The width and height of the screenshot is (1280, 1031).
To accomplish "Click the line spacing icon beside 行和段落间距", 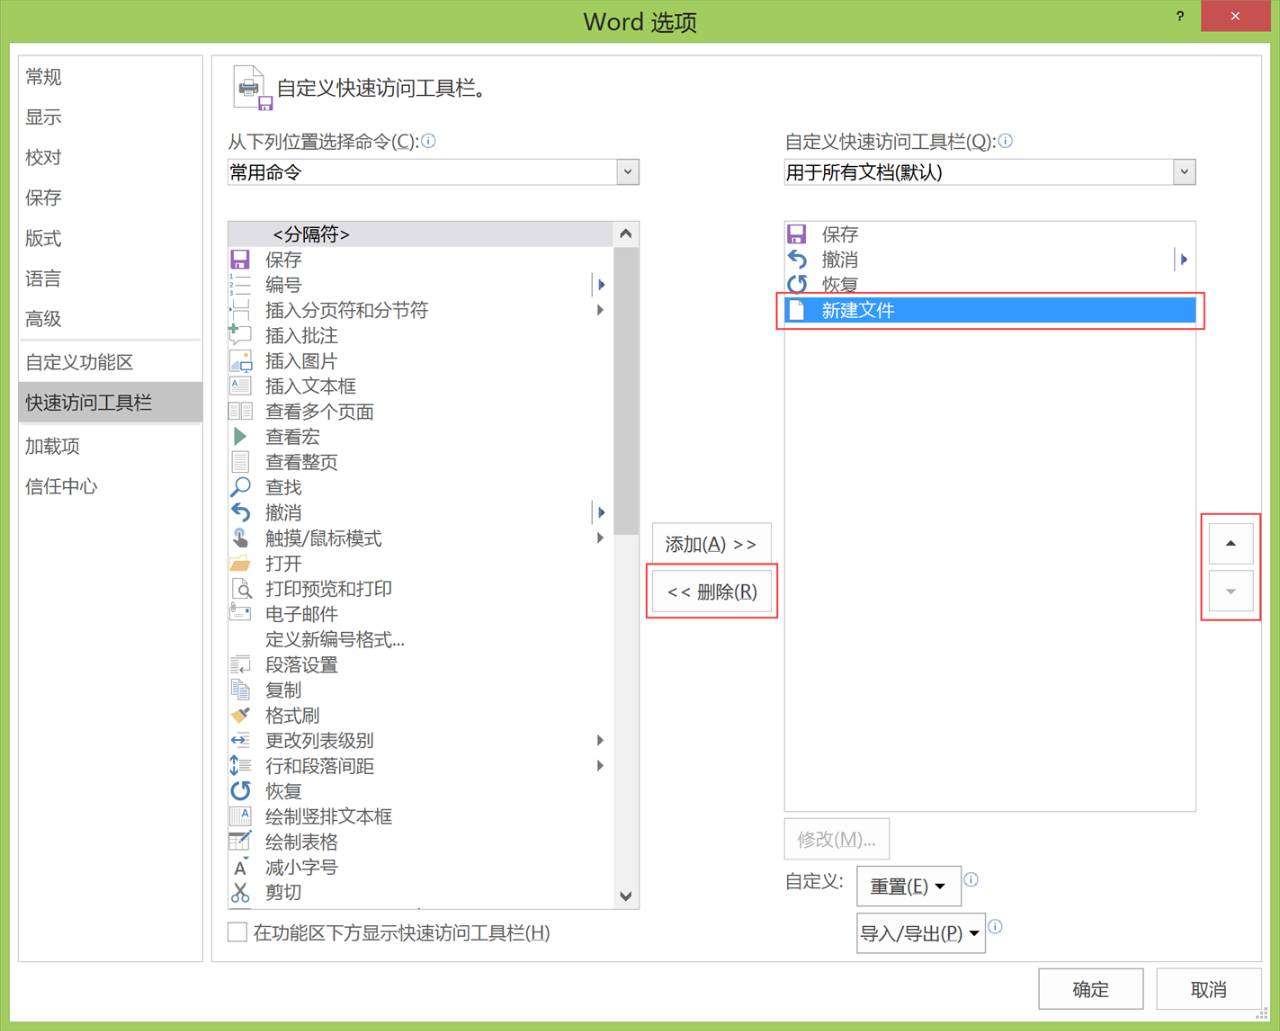I will pyautogui.click(x=240, y=765).
